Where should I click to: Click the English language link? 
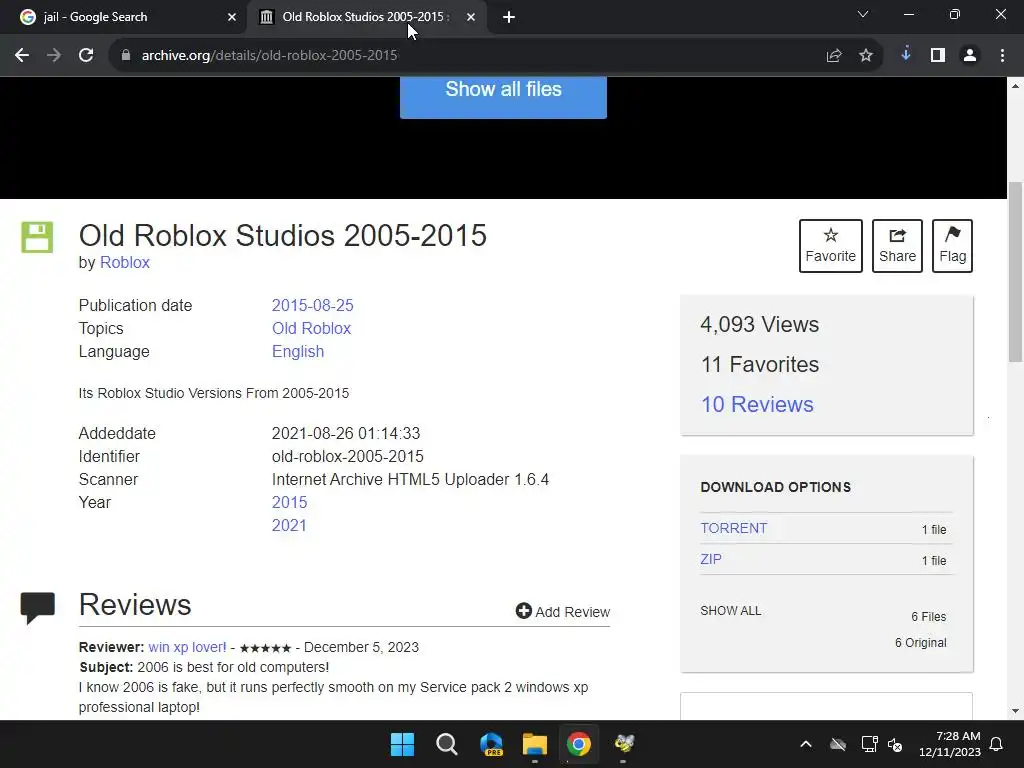pos(298,351)
